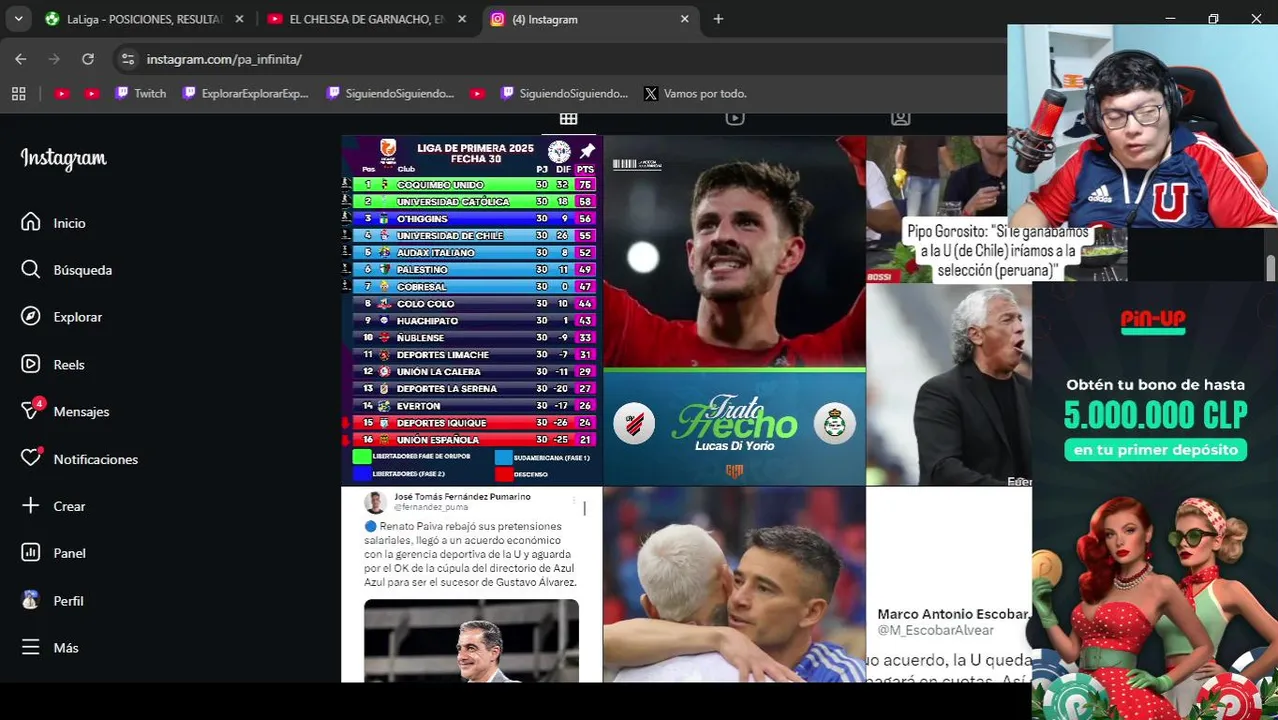Switch to EL CHELSEA DE GARNACHO tab
Viewport: 1278px width, 720px height.
(367, 19)
